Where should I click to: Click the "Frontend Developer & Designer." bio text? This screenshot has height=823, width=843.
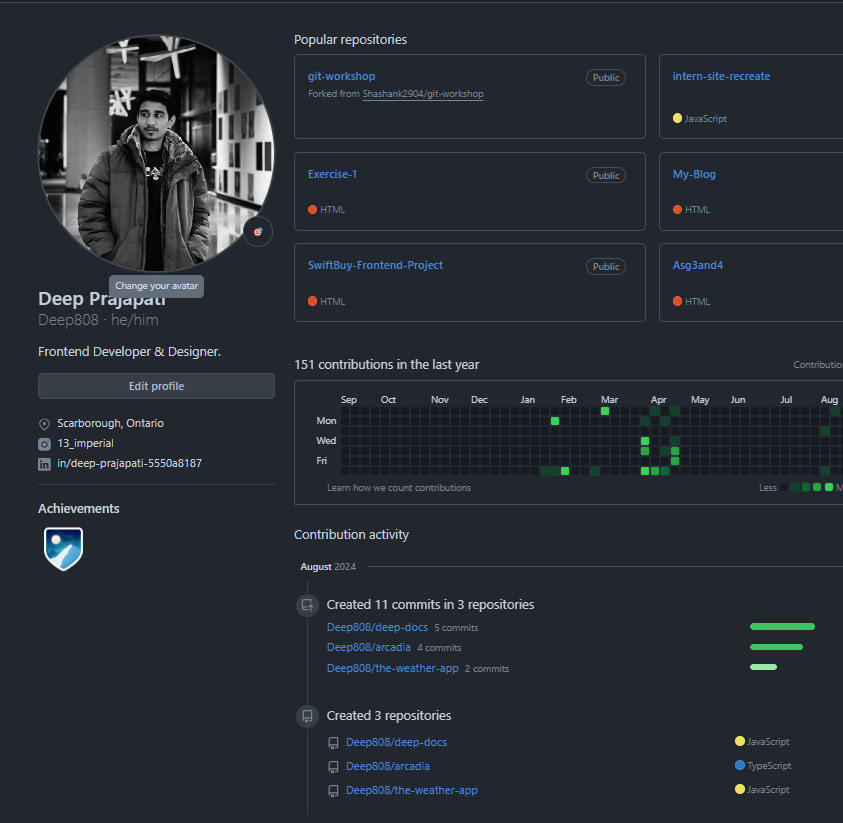130,352
